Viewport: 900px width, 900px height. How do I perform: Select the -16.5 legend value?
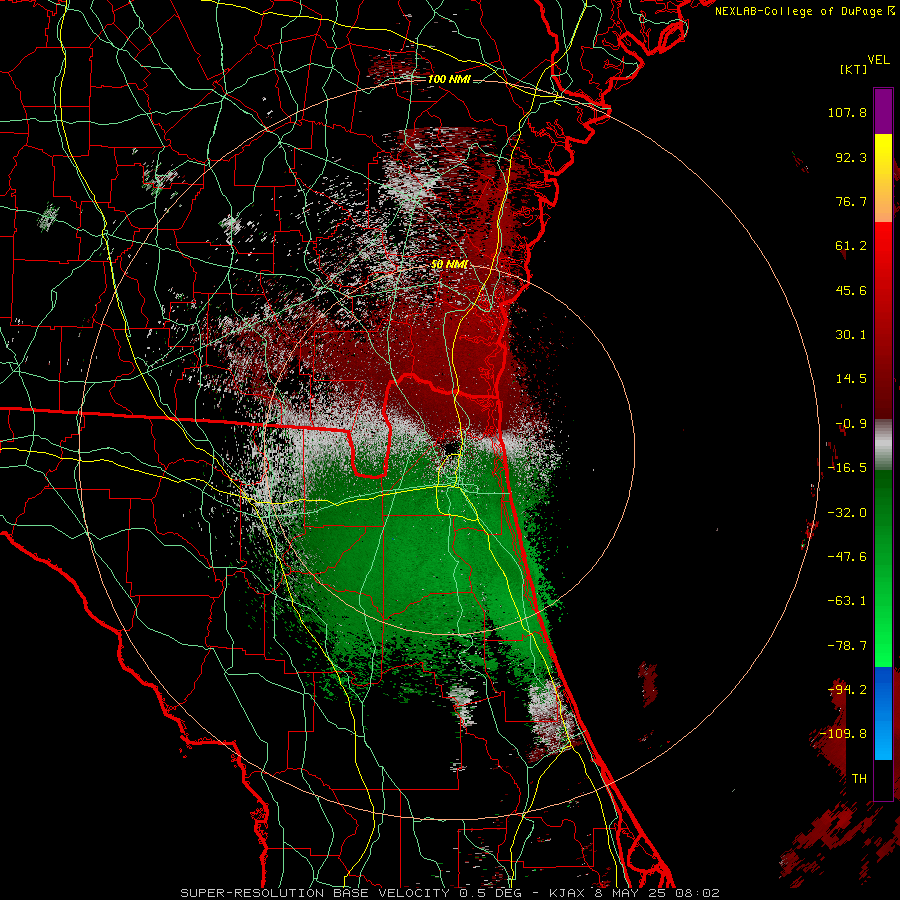(847, 468)
